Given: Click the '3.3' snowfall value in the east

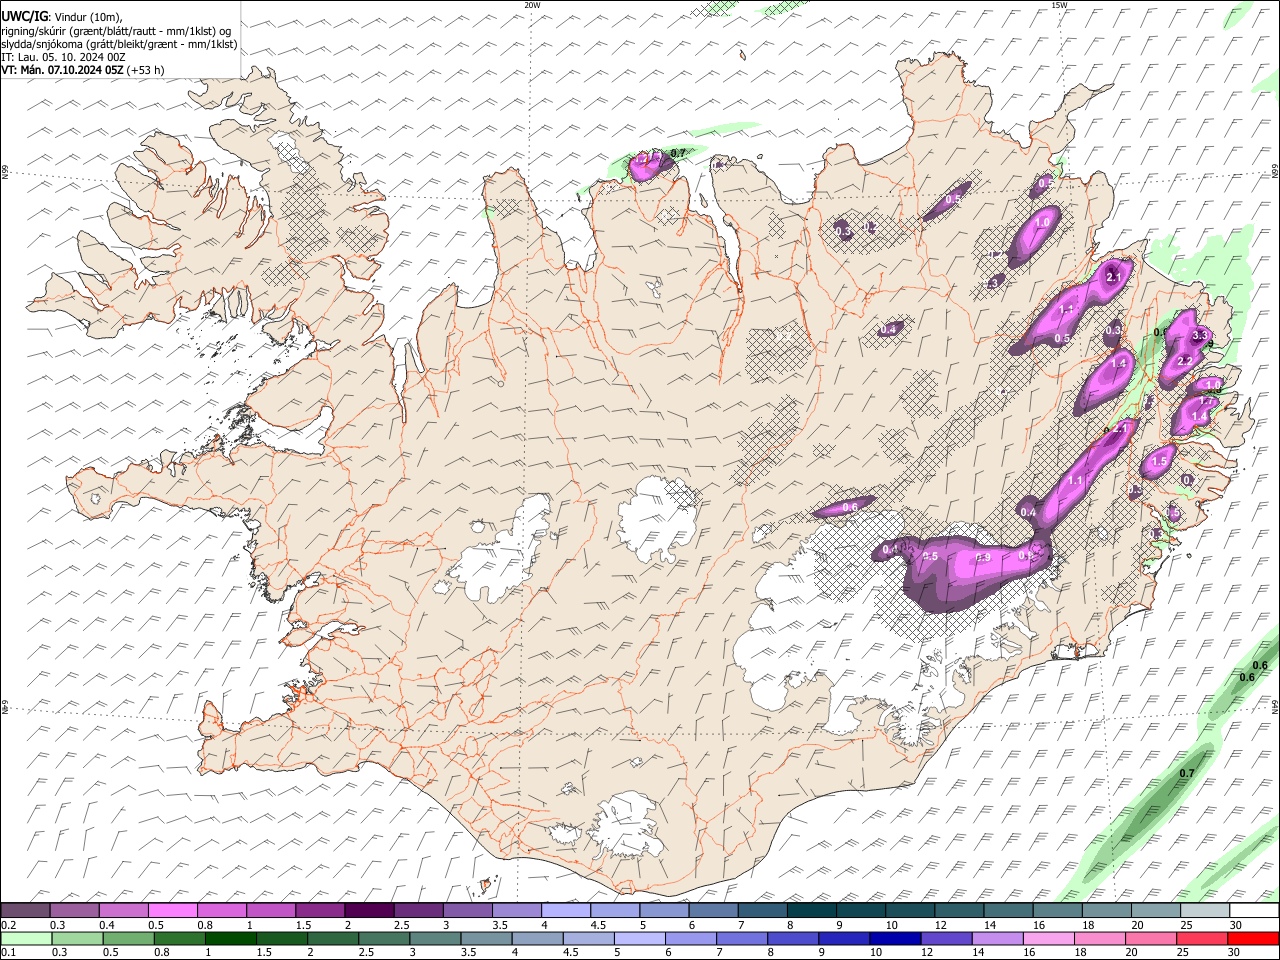Looking at the screenshot, I should (x=1201, y=336).
